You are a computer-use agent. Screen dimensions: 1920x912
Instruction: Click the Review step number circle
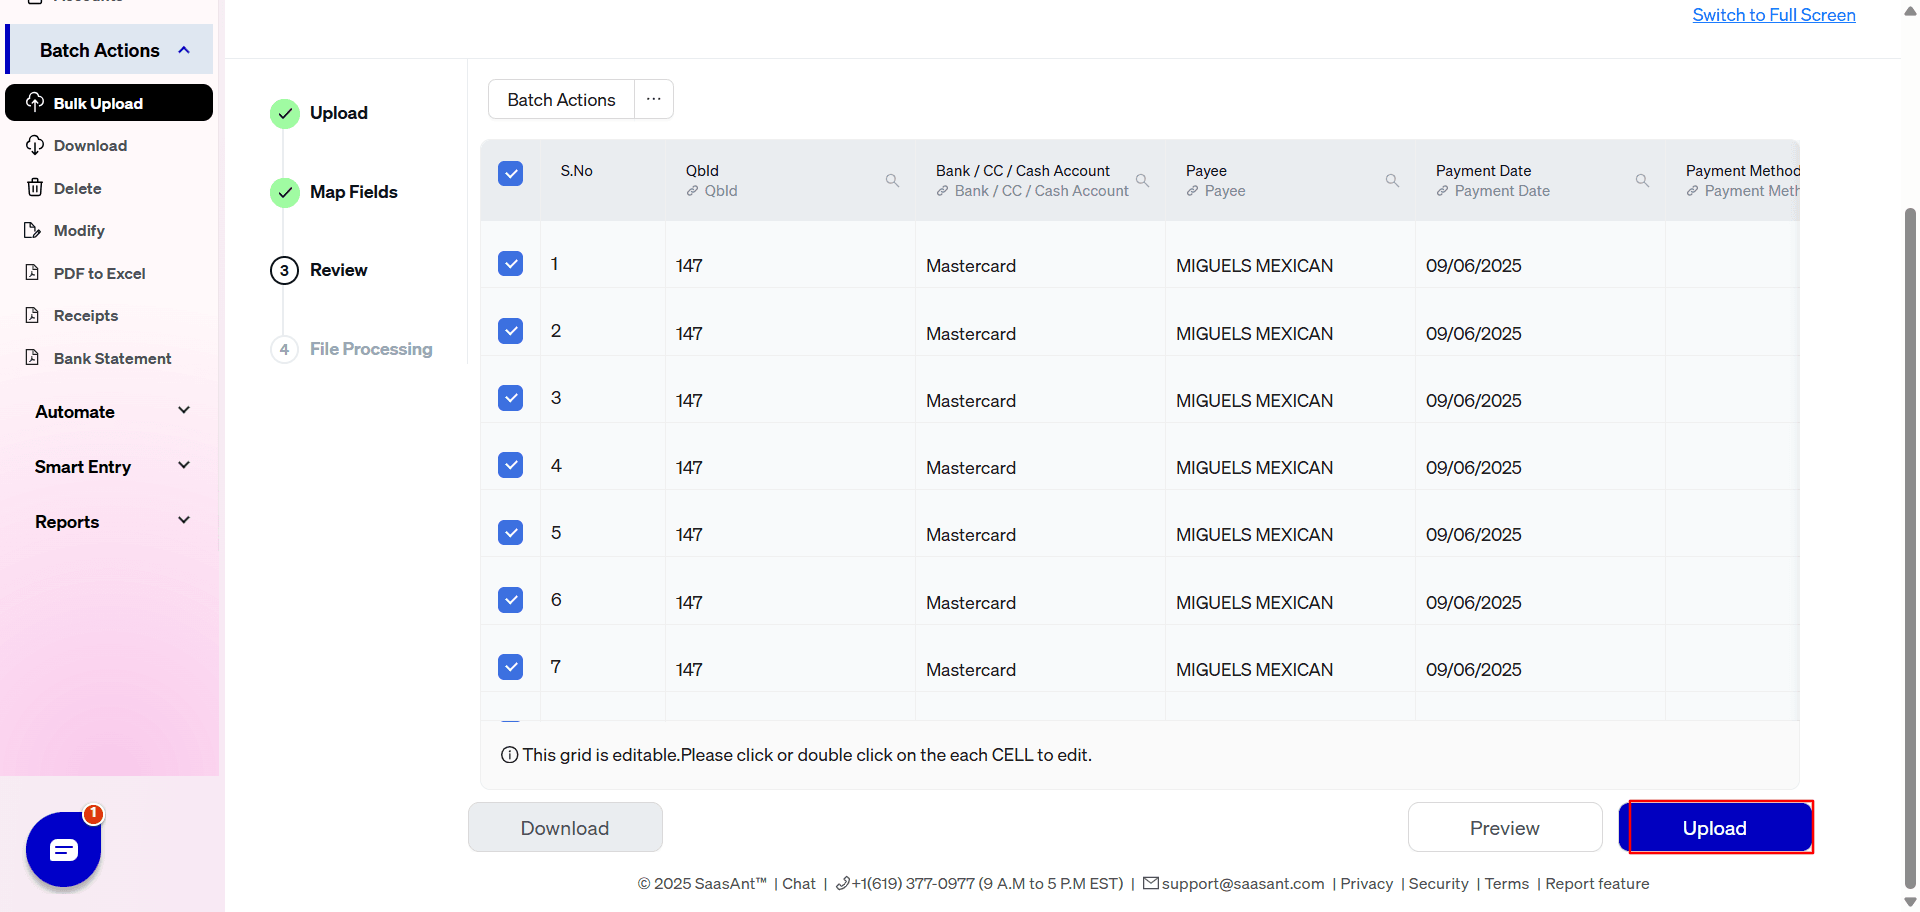pos(285,270)
